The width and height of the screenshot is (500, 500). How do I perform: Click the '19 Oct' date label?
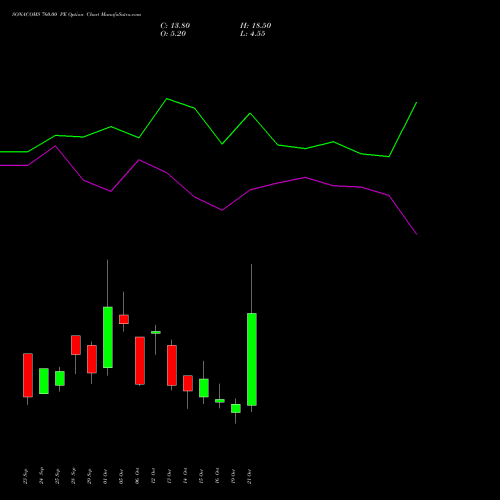234,476
